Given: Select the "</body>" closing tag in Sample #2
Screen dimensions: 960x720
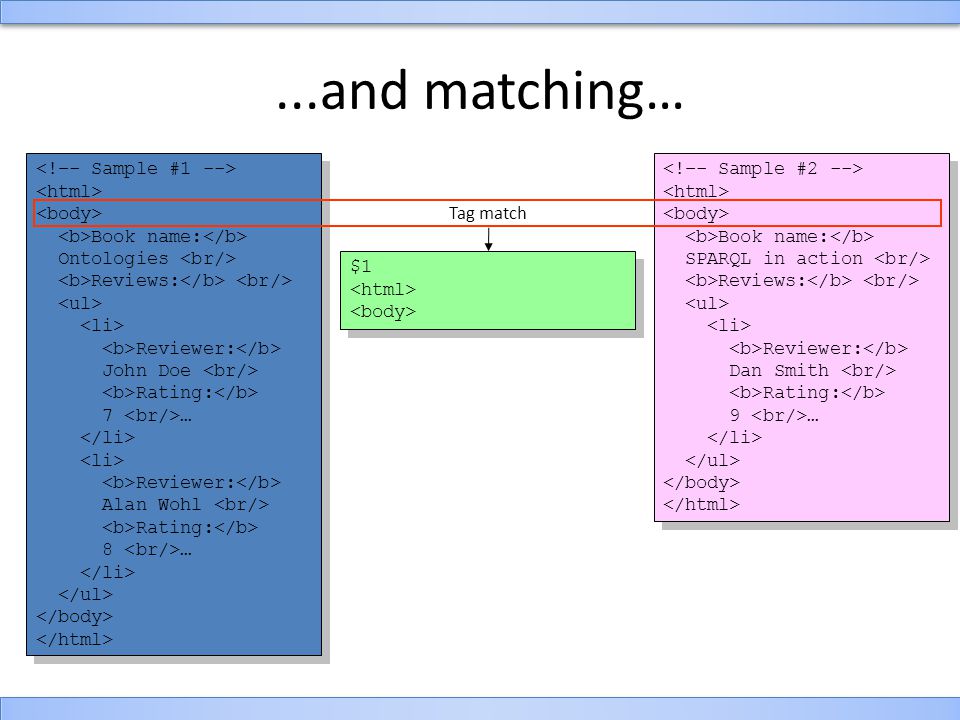Looking at the screenshot, I should click(x=701, y=482).
